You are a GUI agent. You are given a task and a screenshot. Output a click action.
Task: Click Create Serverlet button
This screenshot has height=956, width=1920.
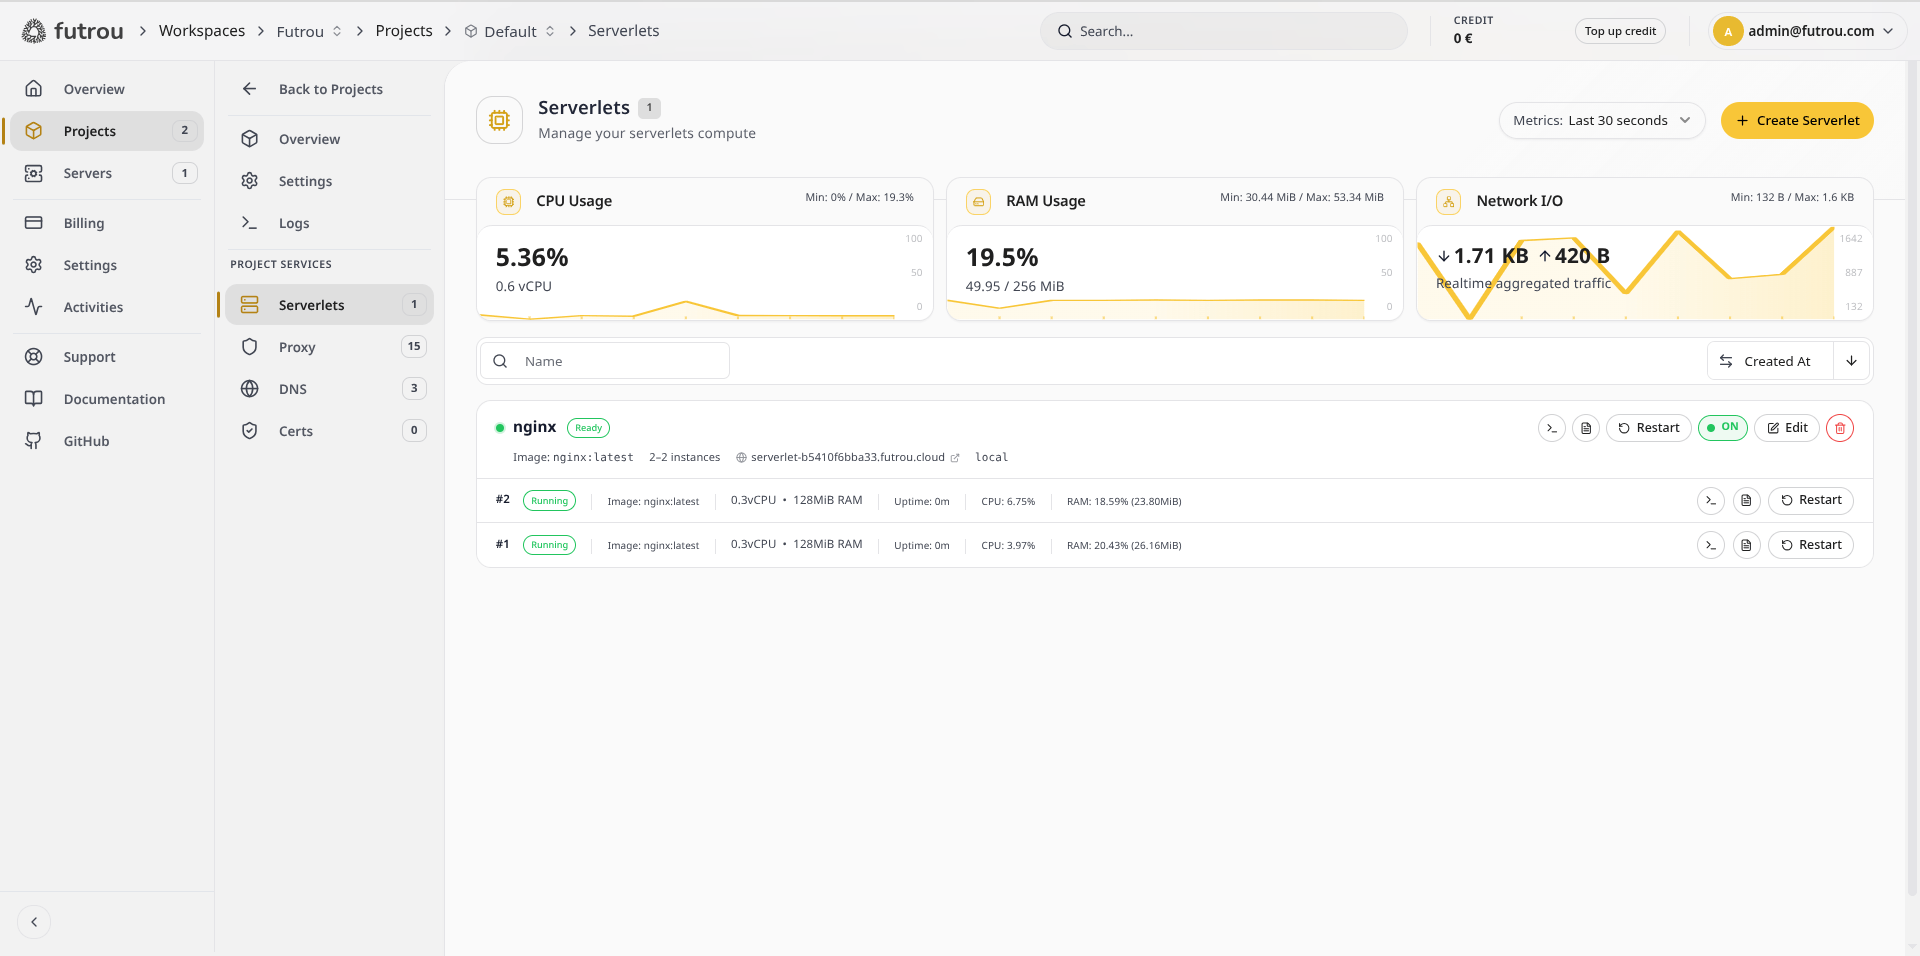[x=1797, y=120]
